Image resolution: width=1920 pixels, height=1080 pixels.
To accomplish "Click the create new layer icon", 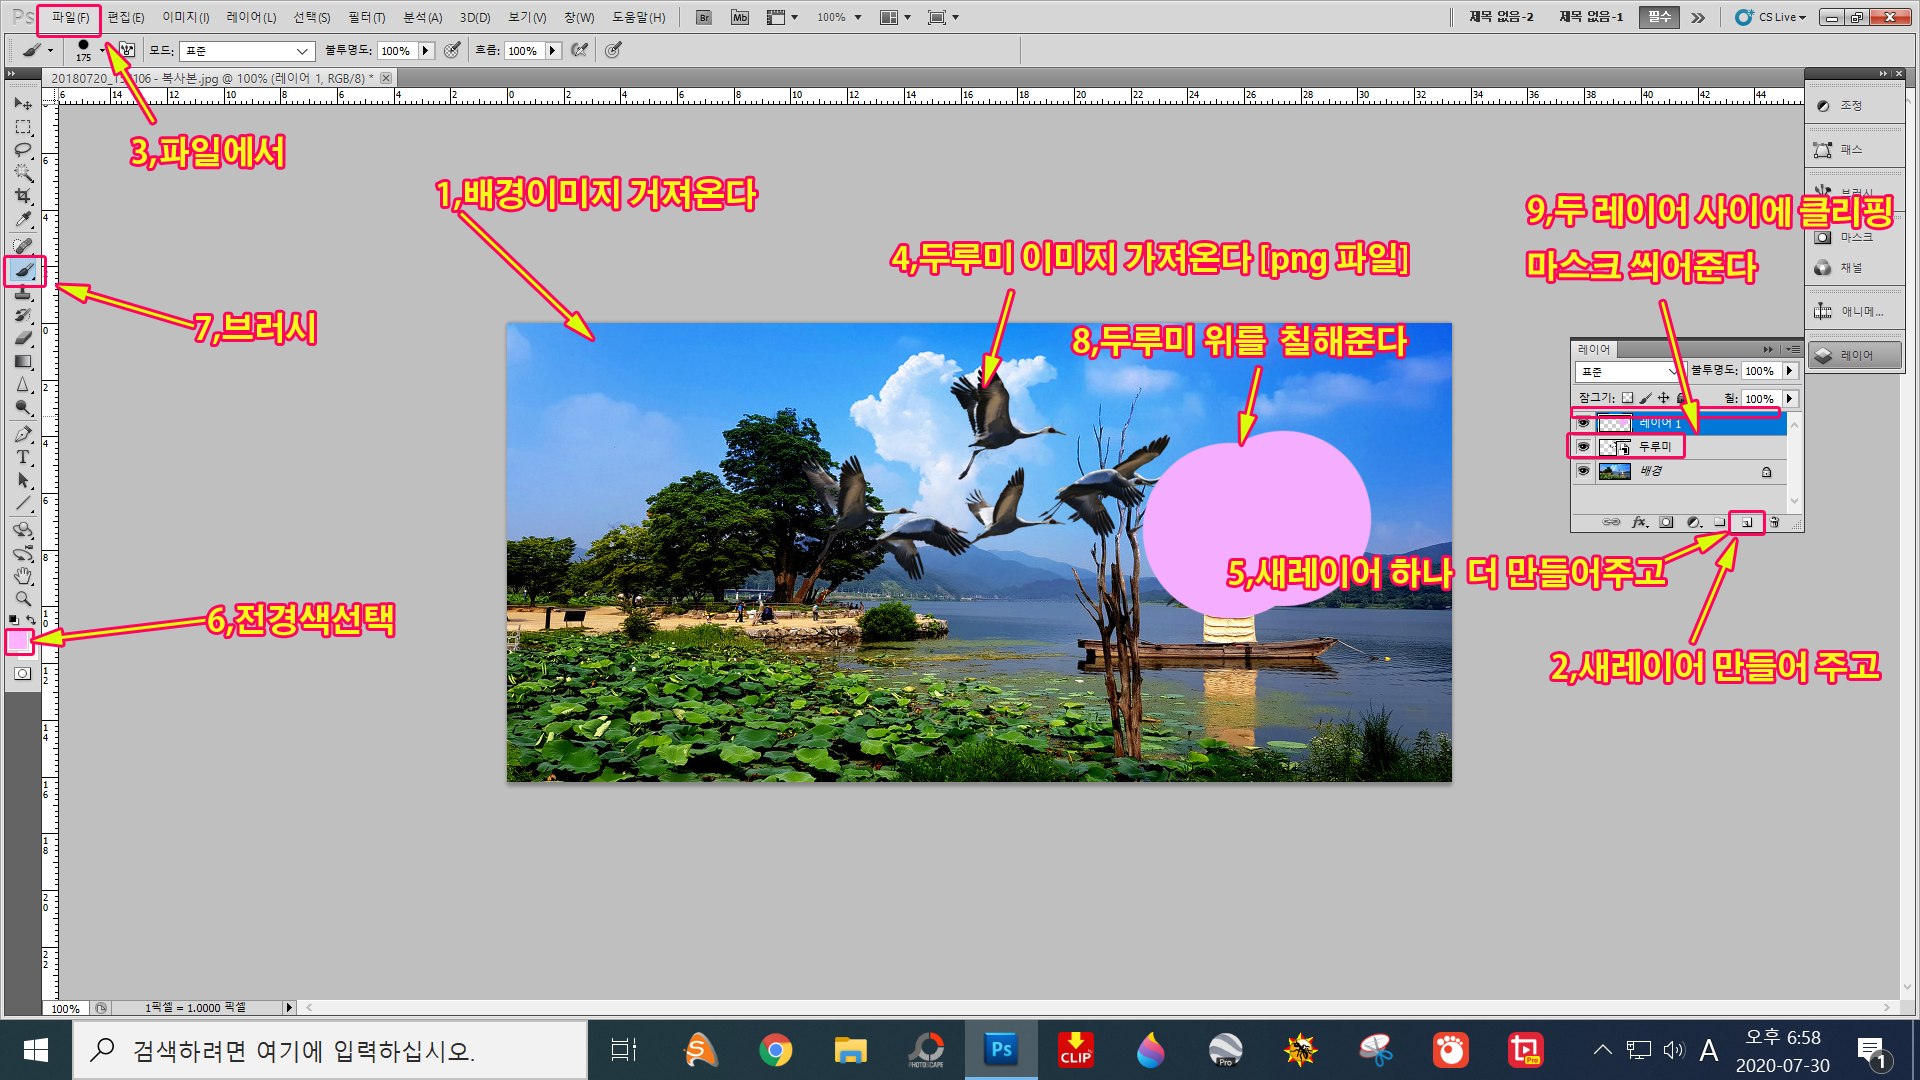I will (x=1747, y=522).
